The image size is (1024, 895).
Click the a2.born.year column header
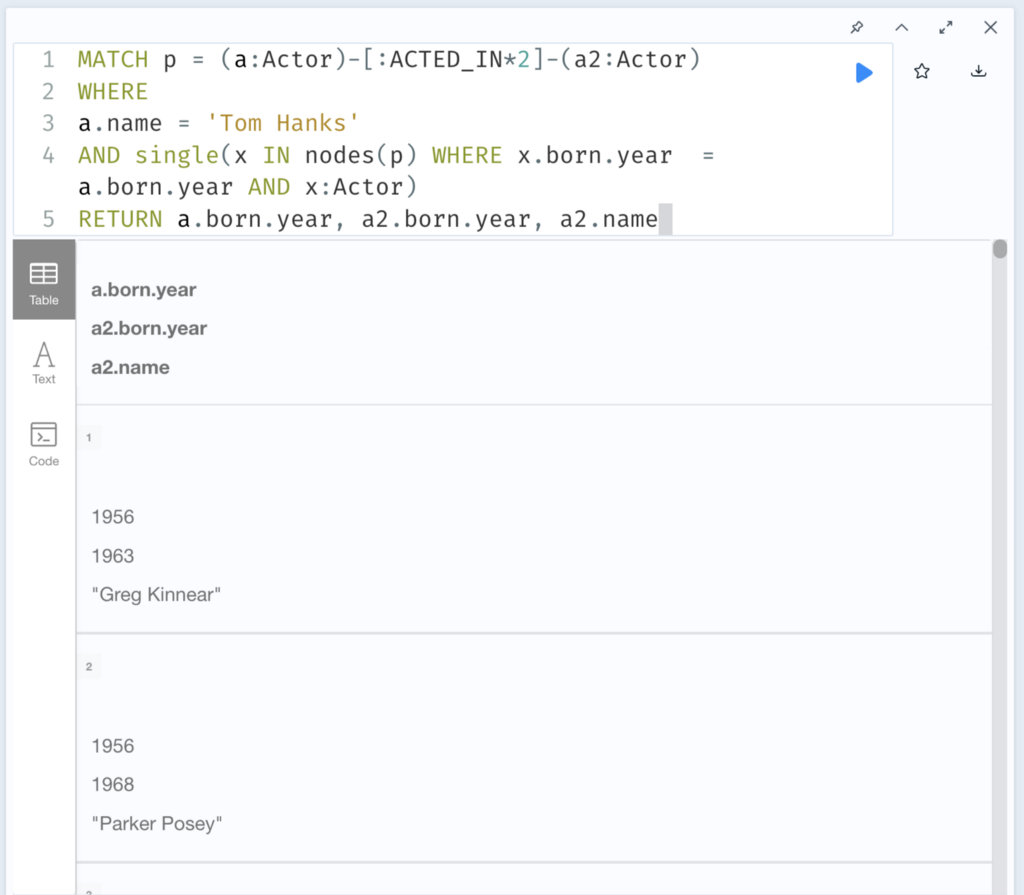coord(149,329)
